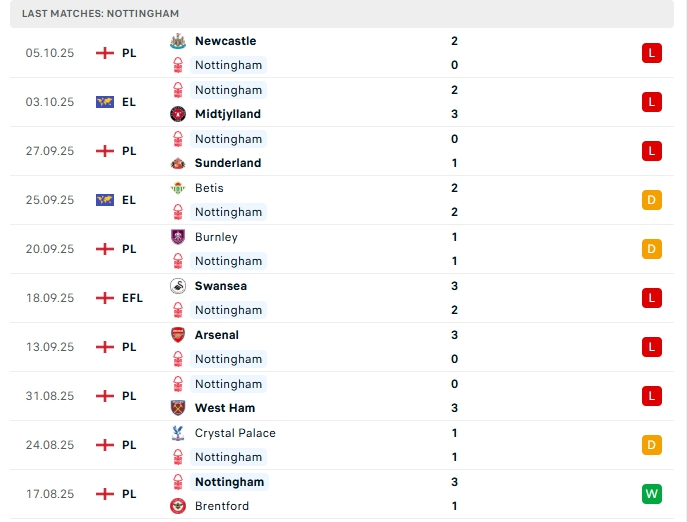This screenshot has height=522, width=687.
Task: Click the Crystal Palace crest icon
Action: 178,433
